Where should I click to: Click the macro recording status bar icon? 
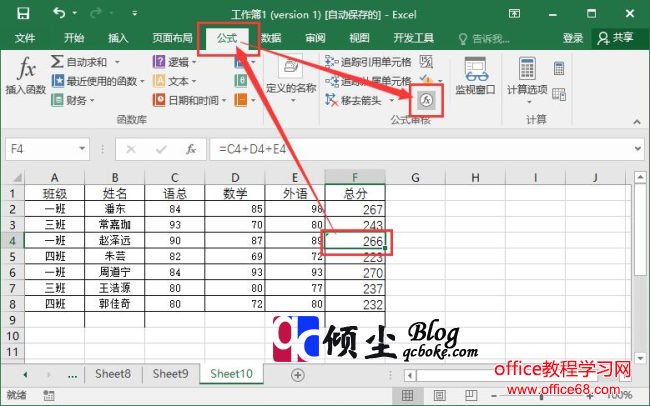[49, 395]
